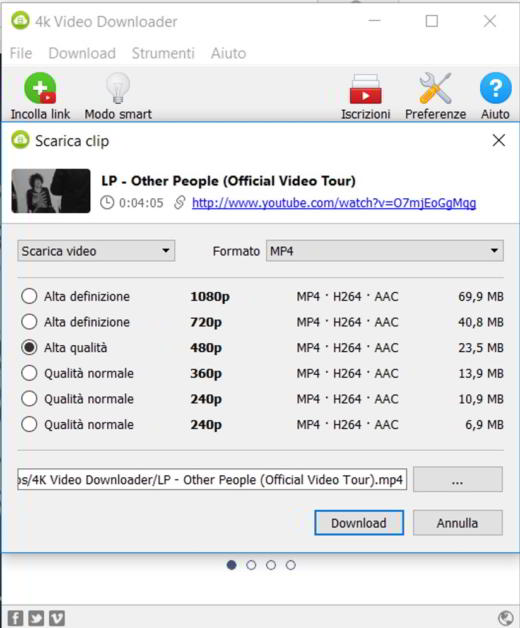The image size is (520, 628).
Task: Open the Strumenti menu
Action: [163, 53]
